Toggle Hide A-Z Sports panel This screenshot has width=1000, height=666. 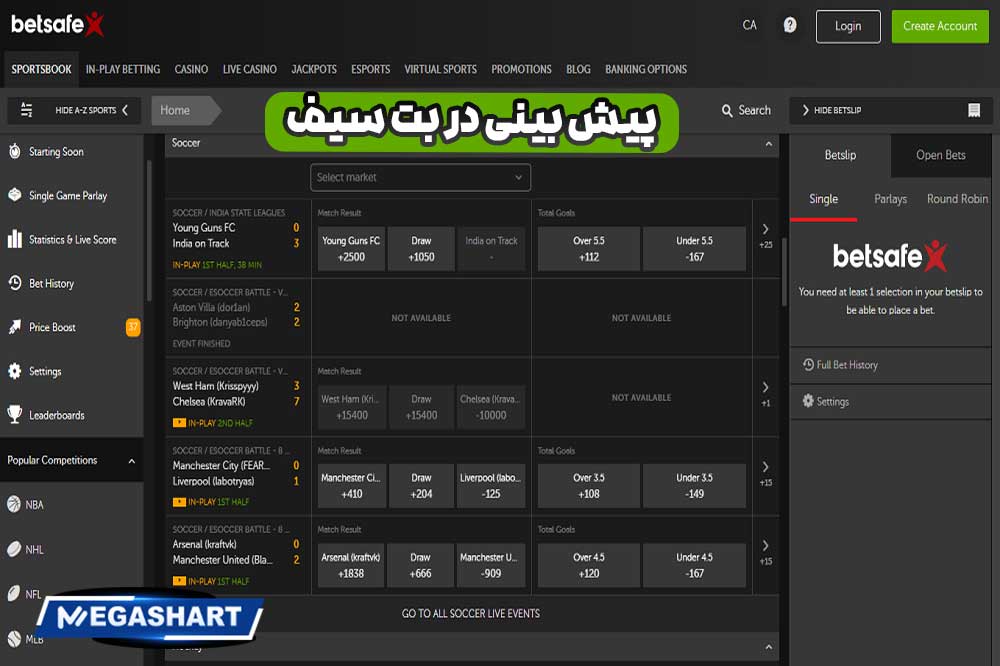(x=75, y=110)
